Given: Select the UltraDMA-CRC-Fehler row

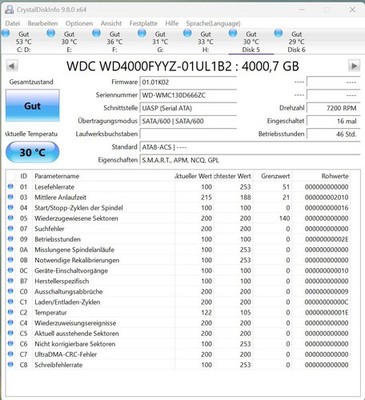Looking at the screenshot, I should coord(178,354).
